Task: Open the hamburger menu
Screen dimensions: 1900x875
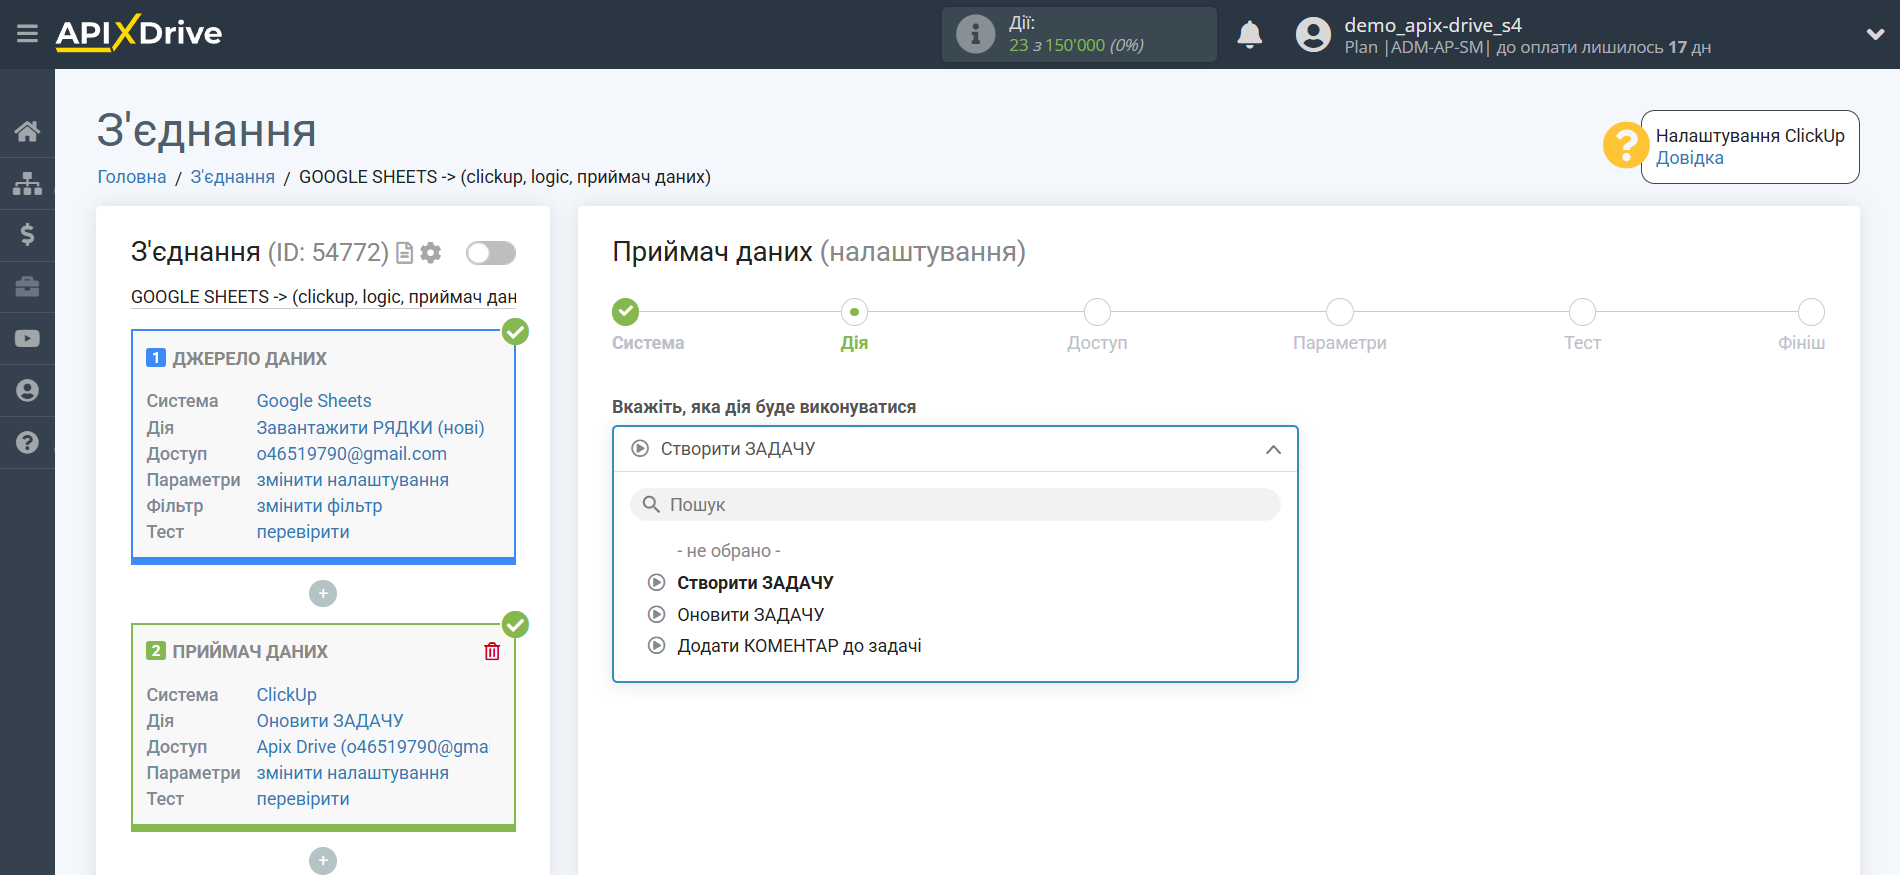Action: click(x=27, y=34)
